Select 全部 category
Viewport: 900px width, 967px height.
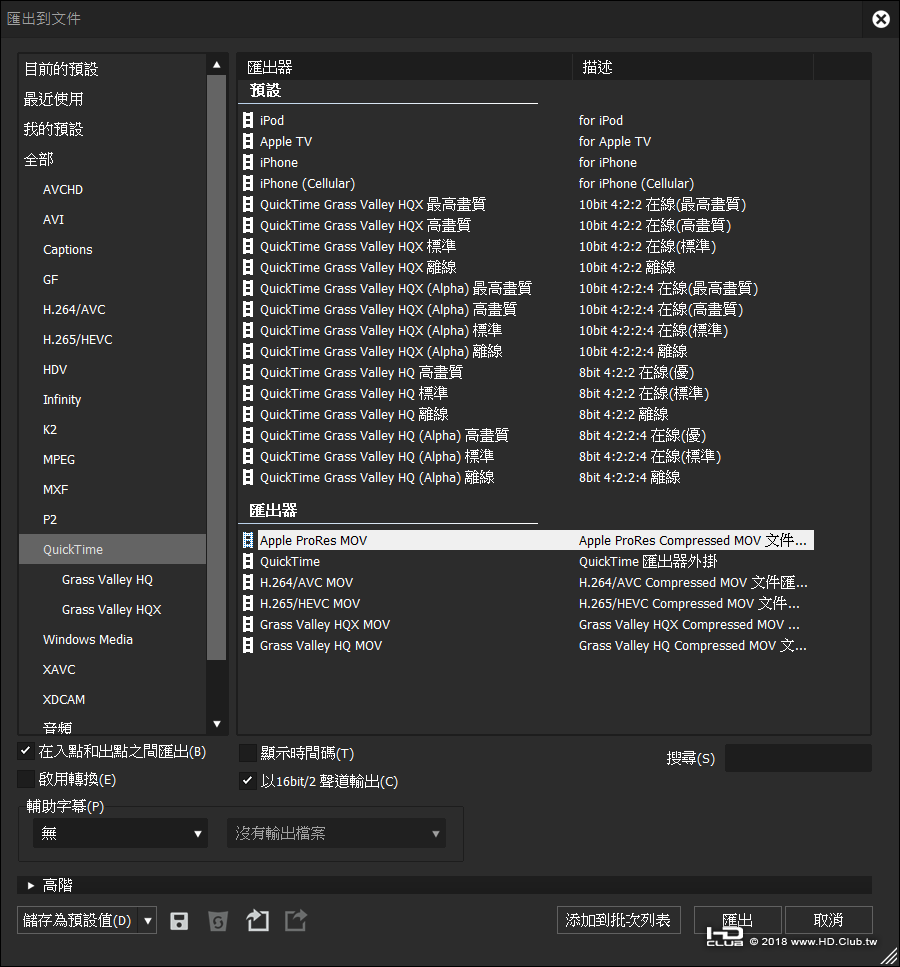pyautogui.click(x=112, y=160)
